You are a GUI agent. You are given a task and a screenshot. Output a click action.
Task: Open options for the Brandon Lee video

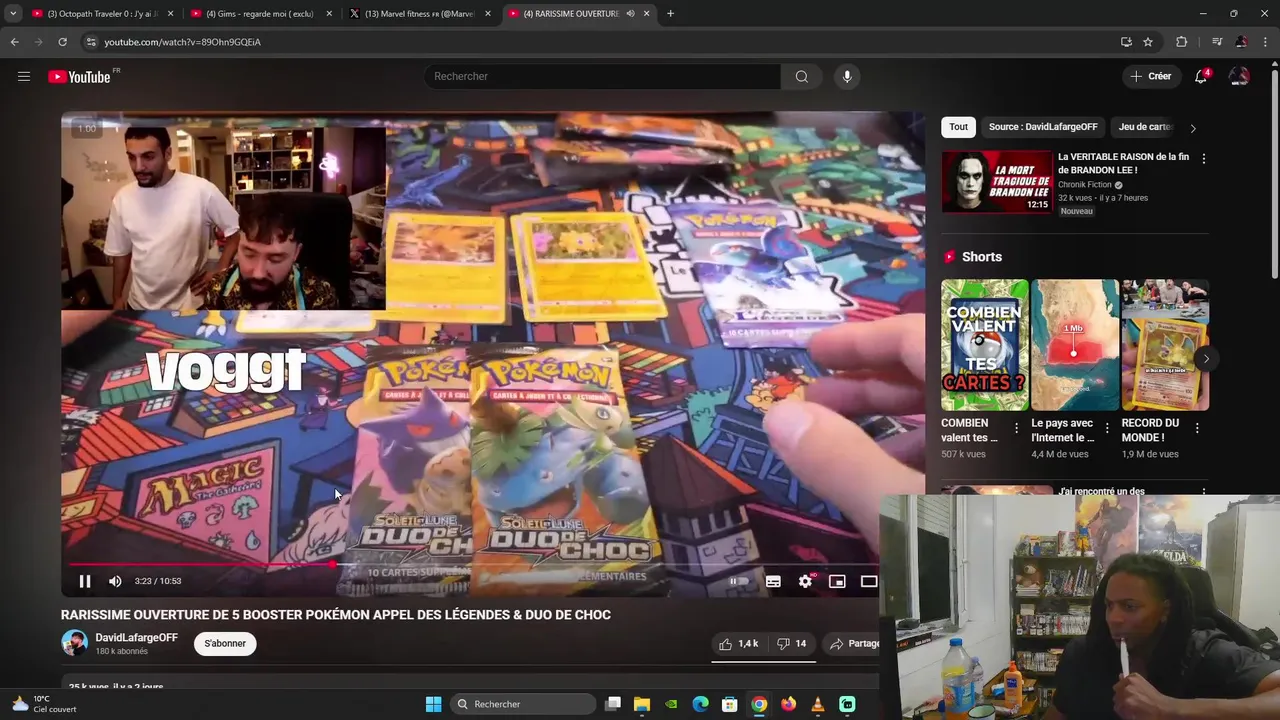tap(1203, 159)
